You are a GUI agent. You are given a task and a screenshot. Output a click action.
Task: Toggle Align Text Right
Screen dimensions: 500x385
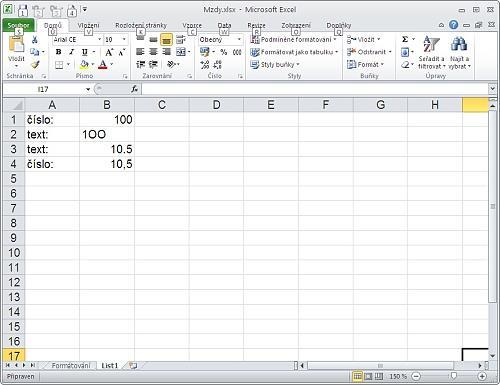166,52
